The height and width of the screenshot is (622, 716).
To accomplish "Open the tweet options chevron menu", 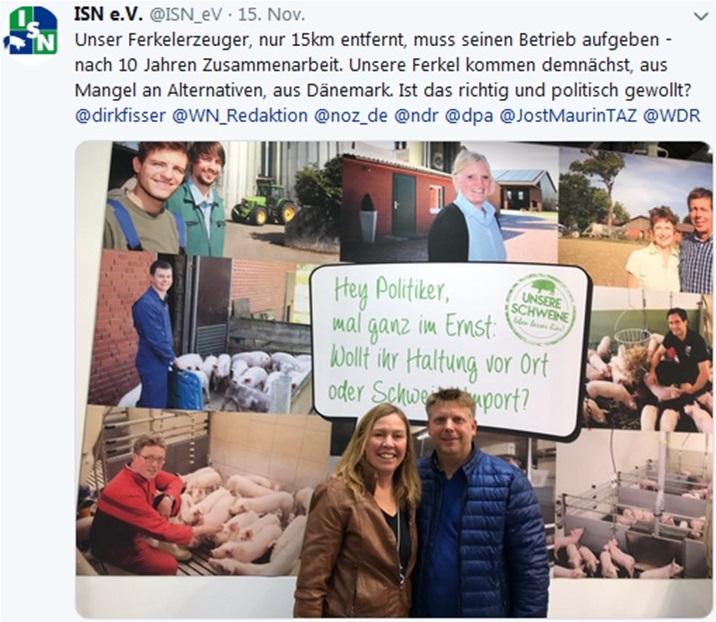I will tap(700, 17).
